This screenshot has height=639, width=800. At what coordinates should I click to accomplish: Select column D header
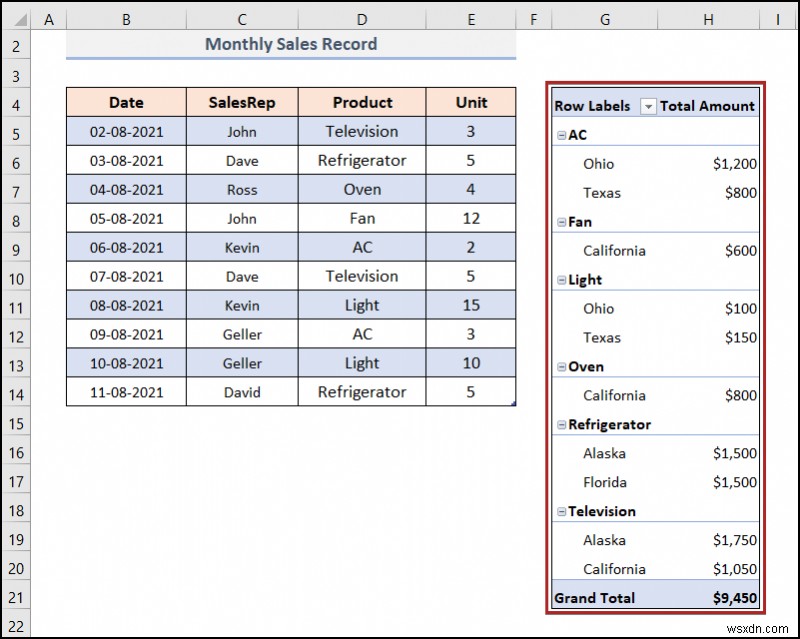tap(362, 19)
